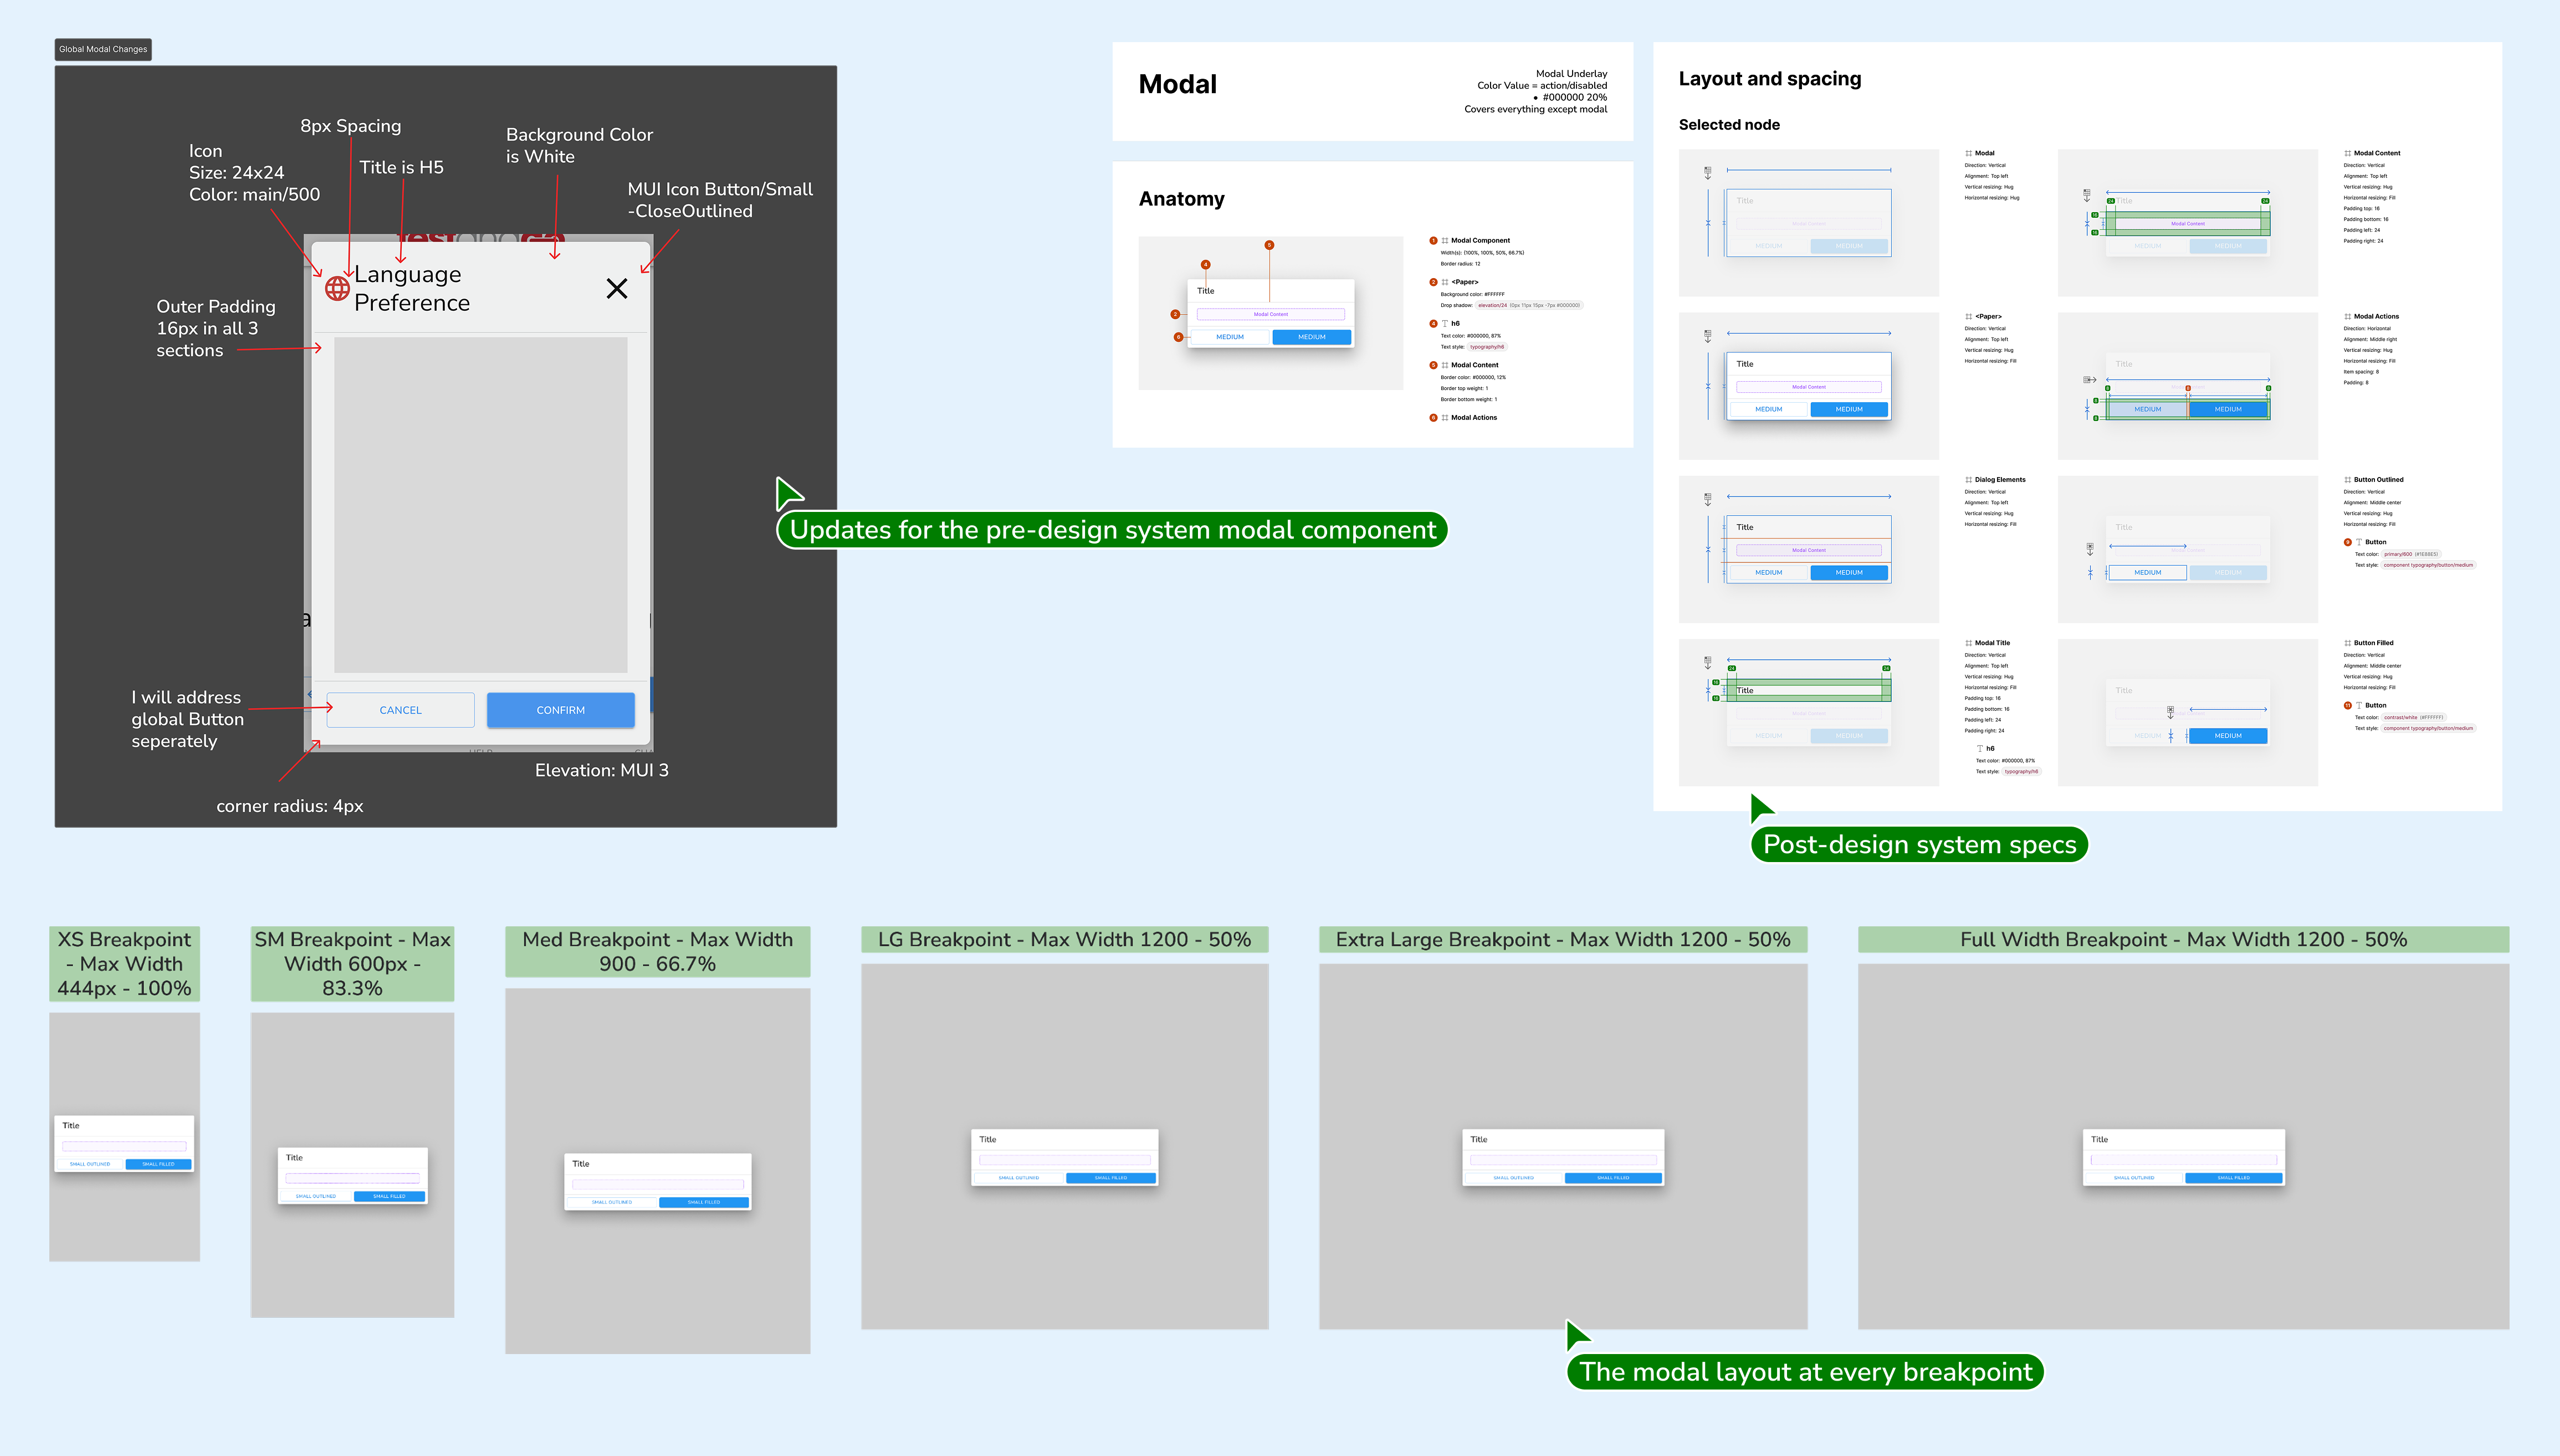Click the frame icon beside Dialog Elements
The image size is (2560, 1456).
tap(1968, 480)
